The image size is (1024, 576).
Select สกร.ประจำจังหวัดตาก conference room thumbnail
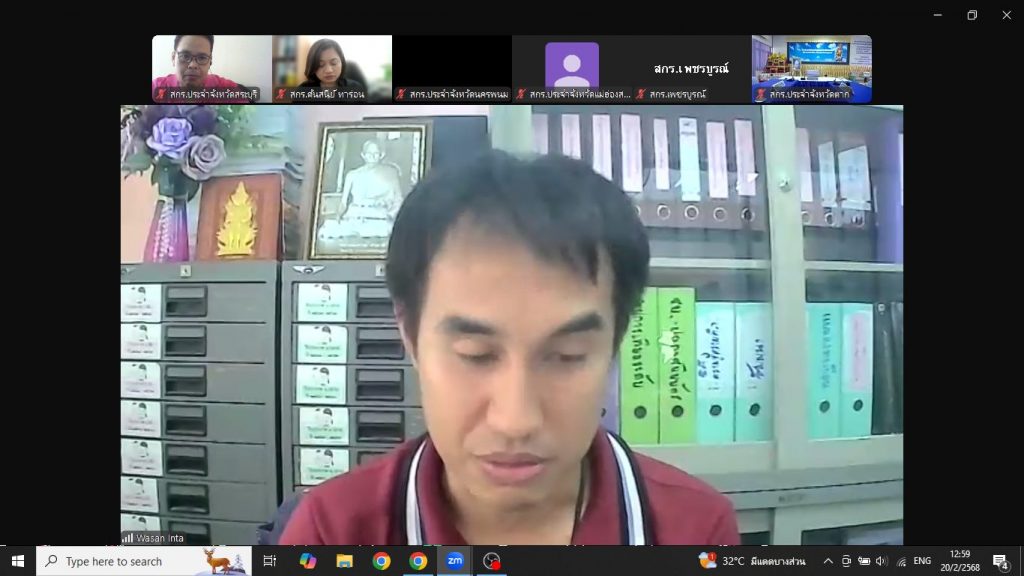pos(811,68)
